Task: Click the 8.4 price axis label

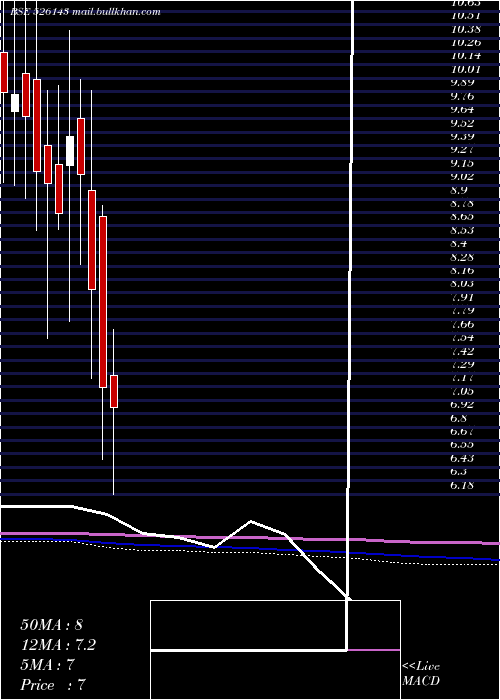Action: [459, 244]
